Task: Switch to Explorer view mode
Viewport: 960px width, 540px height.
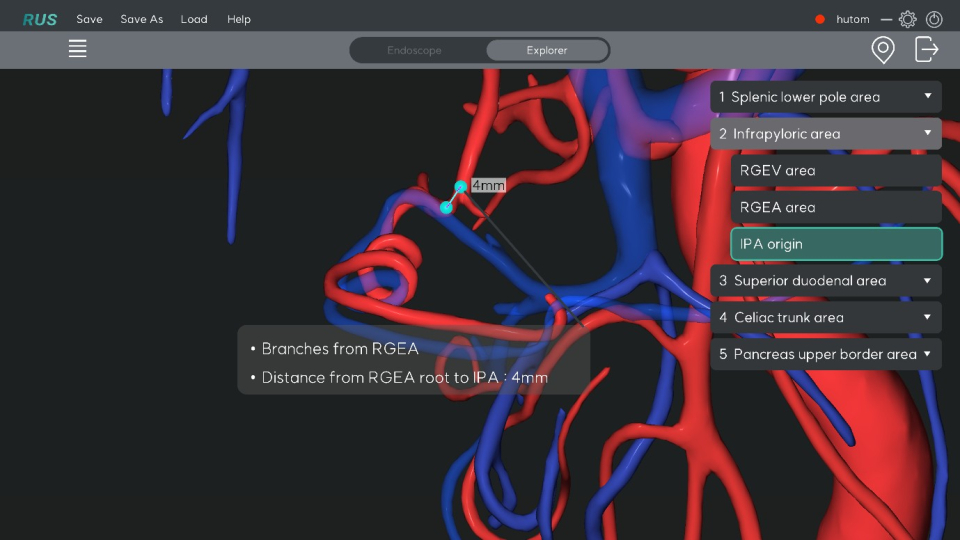Action: (547, 50)
